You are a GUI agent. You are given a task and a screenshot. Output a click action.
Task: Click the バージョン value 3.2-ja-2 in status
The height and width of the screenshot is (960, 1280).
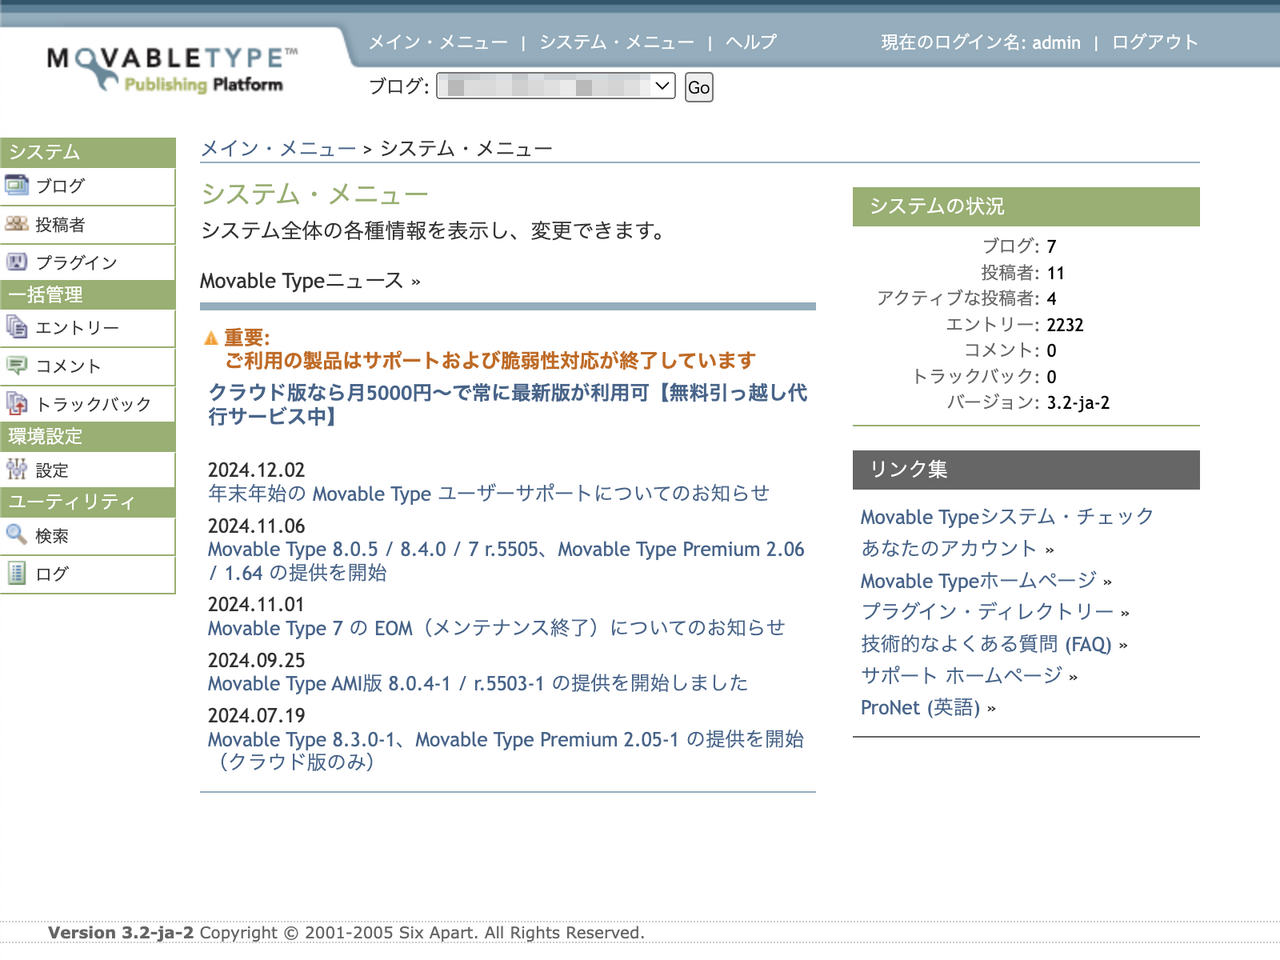1078,403
